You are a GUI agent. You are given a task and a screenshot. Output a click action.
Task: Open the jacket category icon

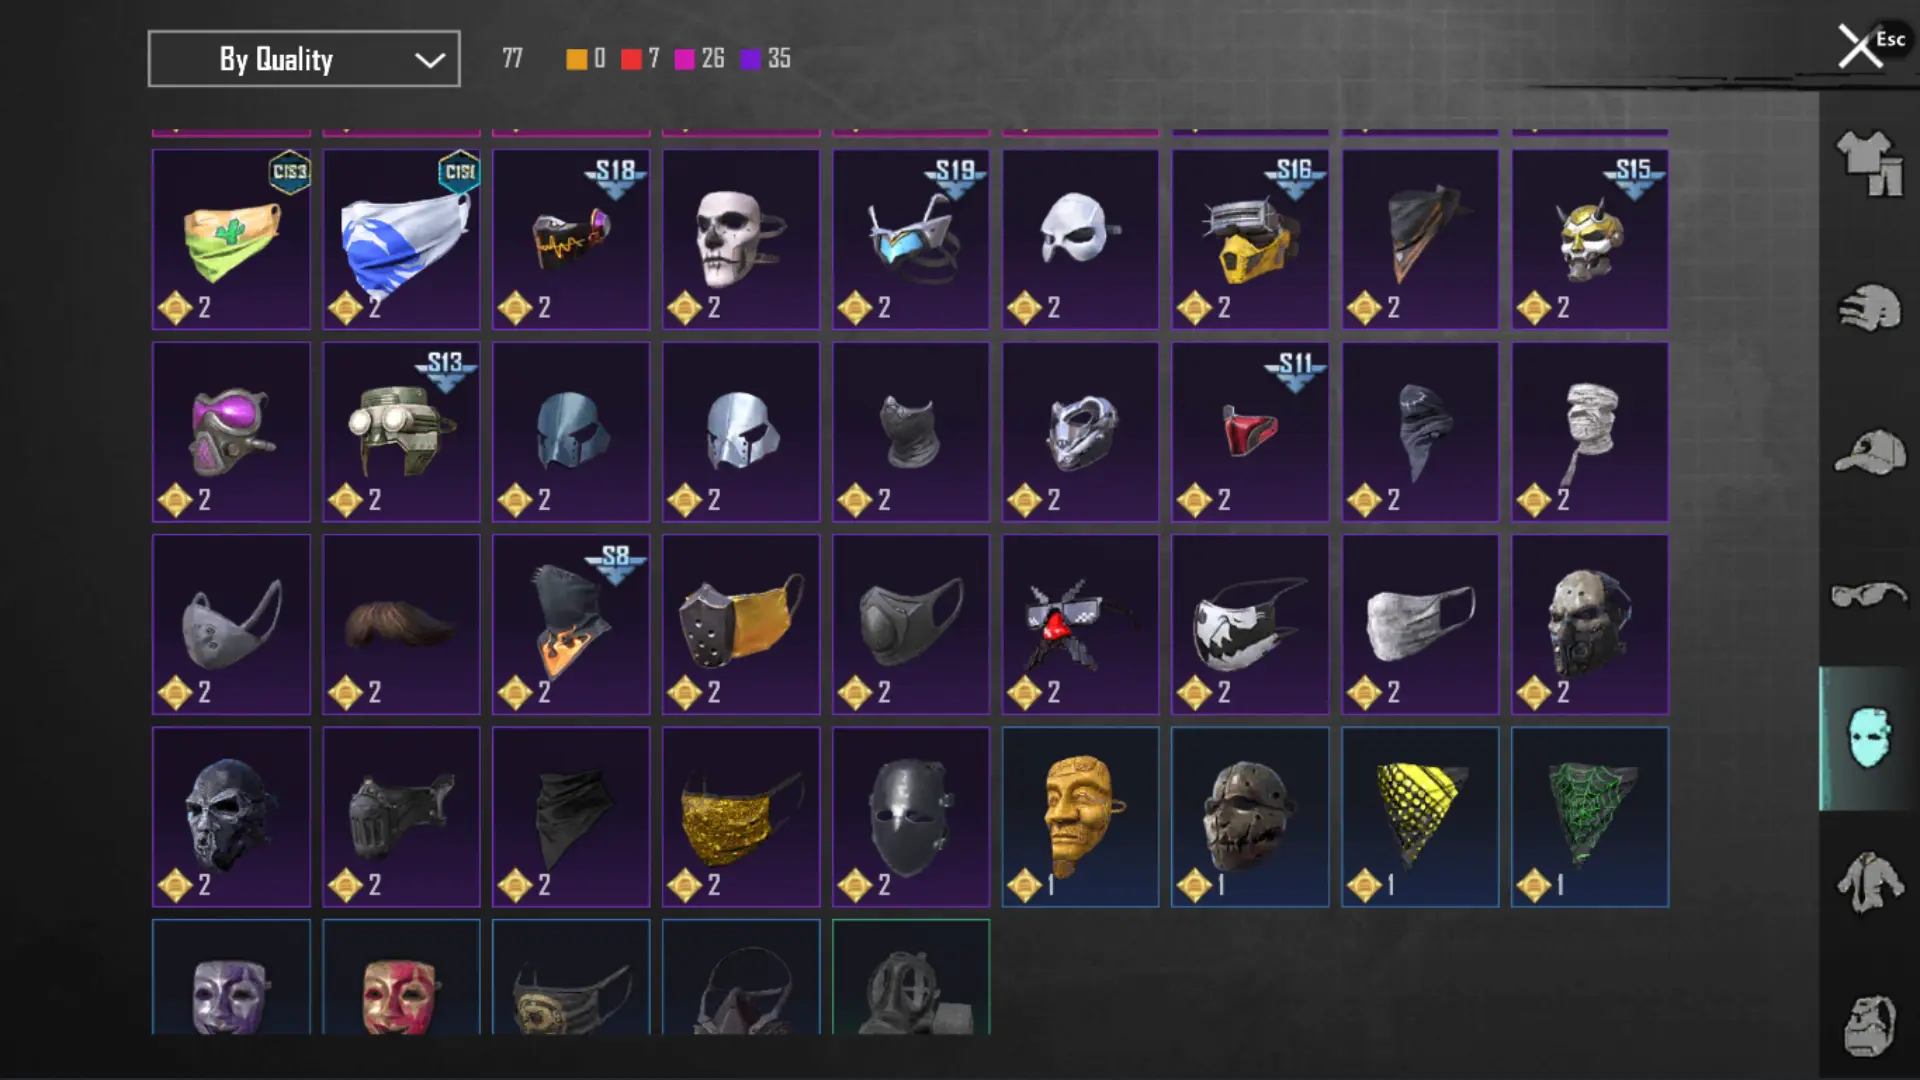tap(1869, 881)
